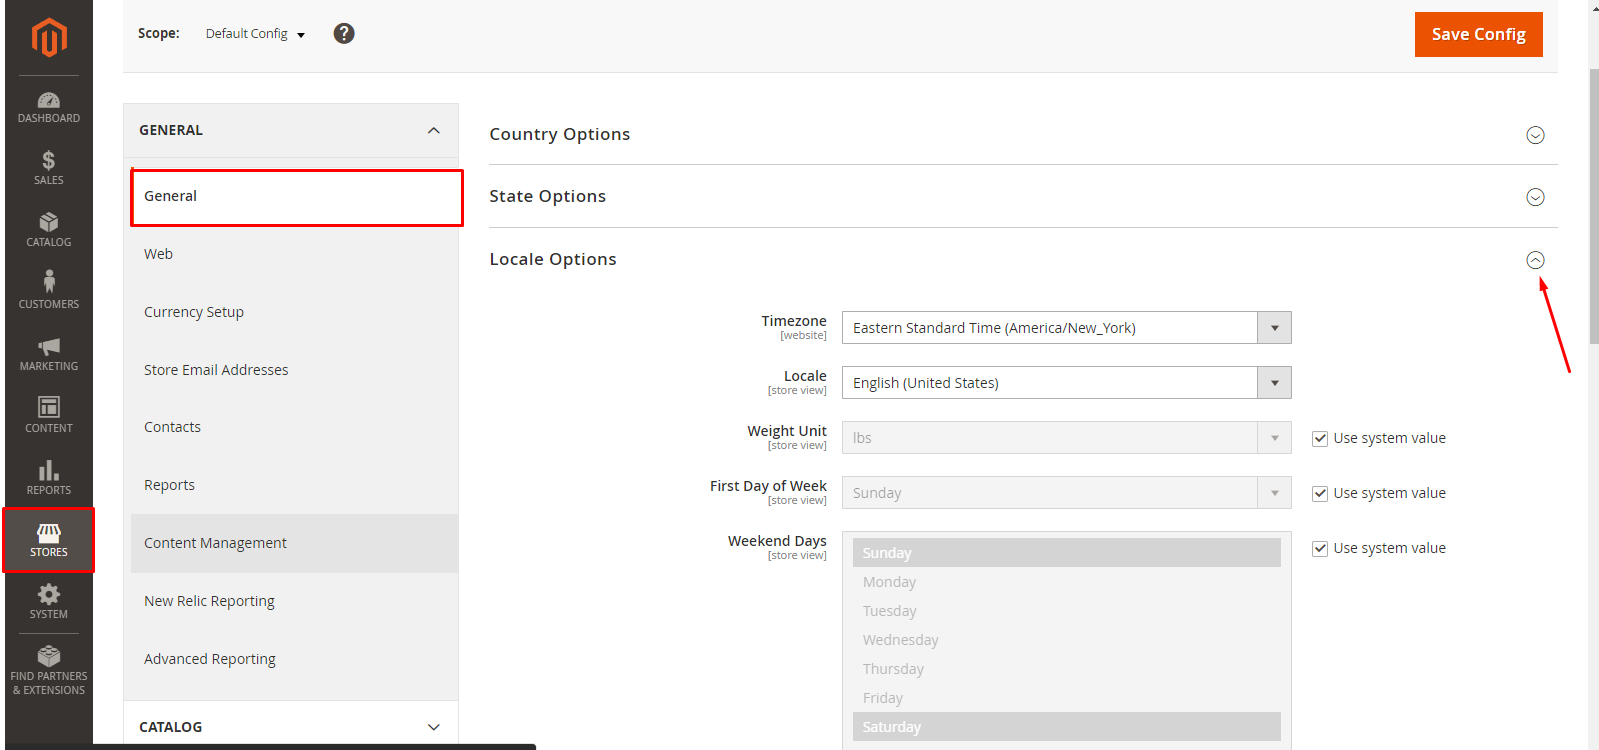Open the disabled Weight Unit dropdown
This screenshot has height=750, width=1599.
pos(1067,438)
